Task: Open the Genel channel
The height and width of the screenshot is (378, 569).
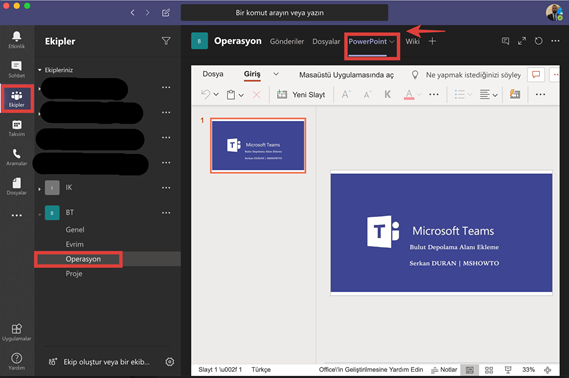Action: [75, 230]
